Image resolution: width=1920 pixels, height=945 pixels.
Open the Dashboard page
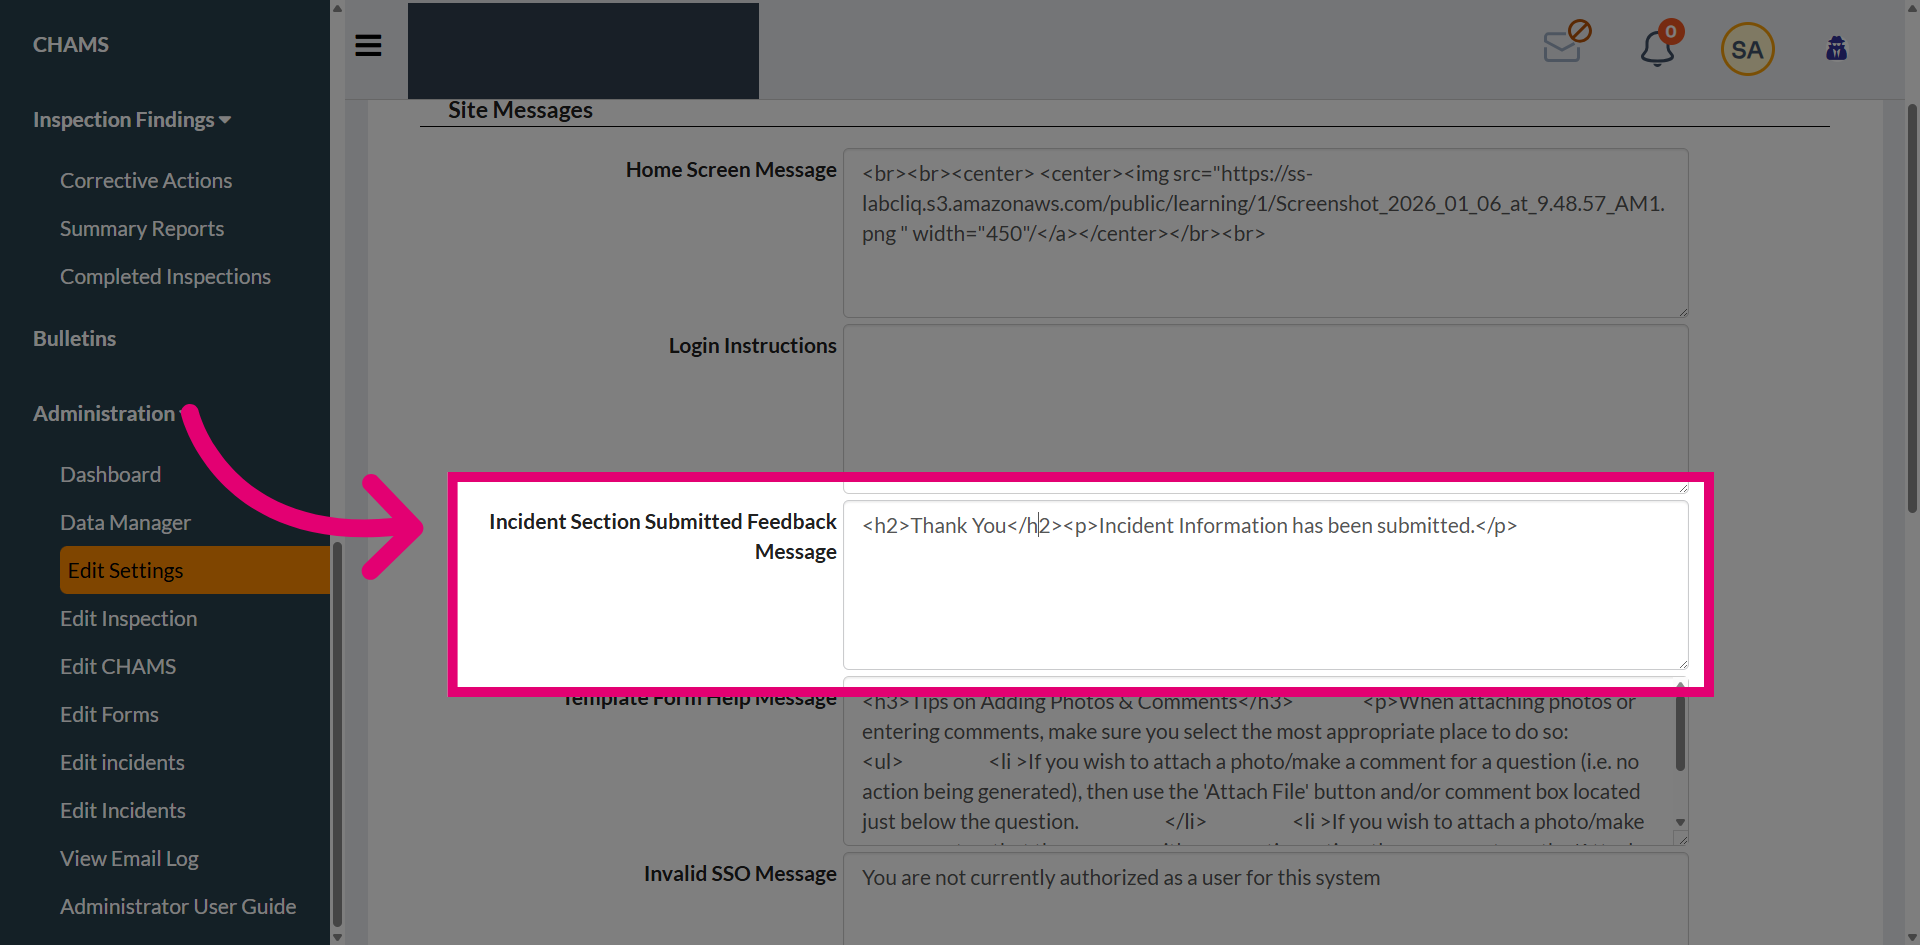click(x=110, y=475)
